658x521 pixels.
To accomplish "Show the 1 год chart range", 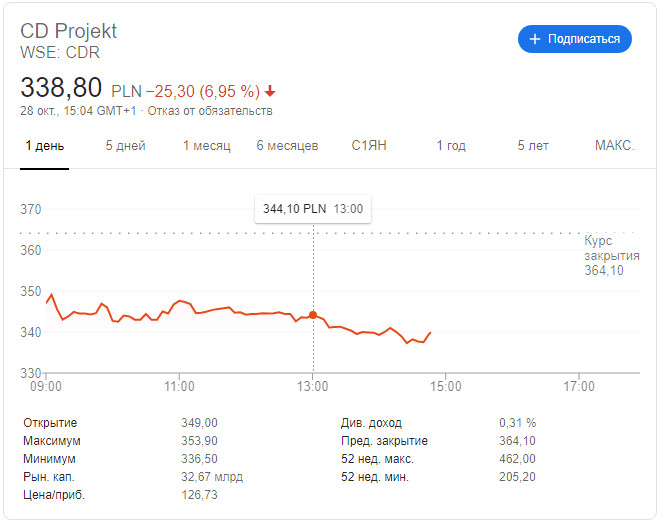I will (x=451, y=146).
